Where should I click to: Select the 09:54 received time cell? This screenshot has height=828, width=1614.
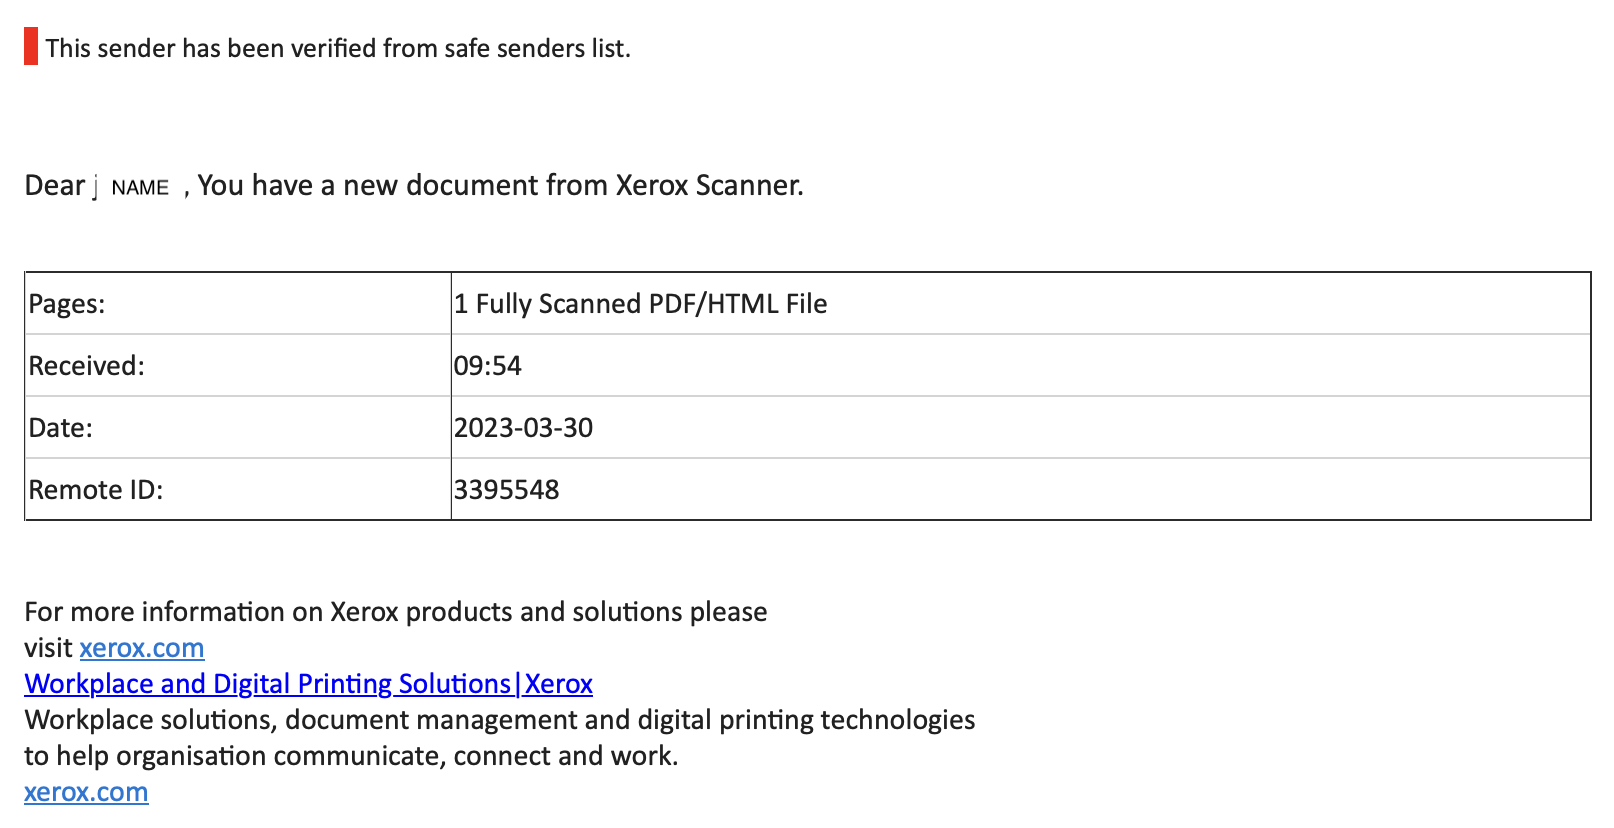[x=488, y=366]
